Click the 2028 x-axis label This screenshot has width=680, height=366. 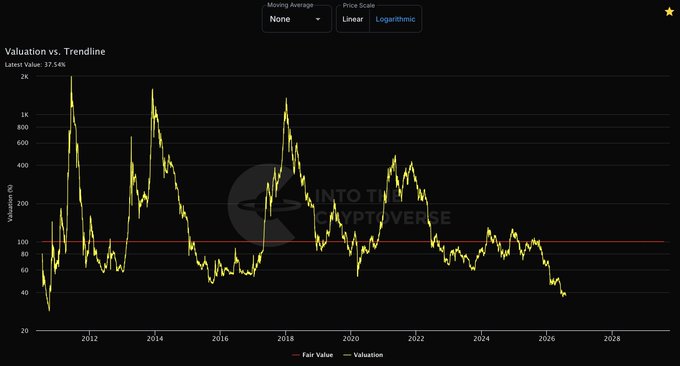(612, 338)
